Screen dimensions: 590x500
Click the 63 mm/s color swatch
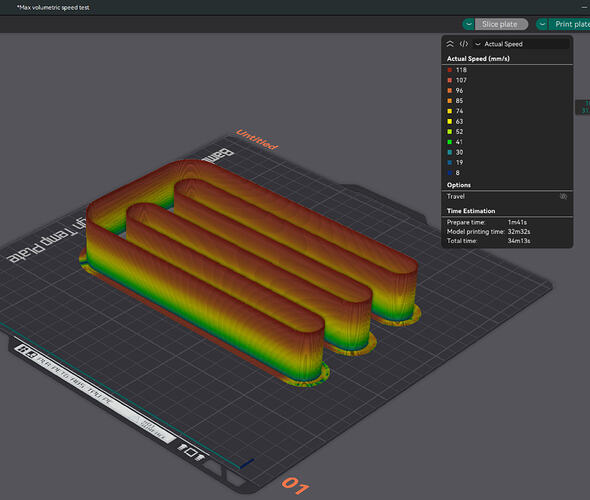click(450, 122)
